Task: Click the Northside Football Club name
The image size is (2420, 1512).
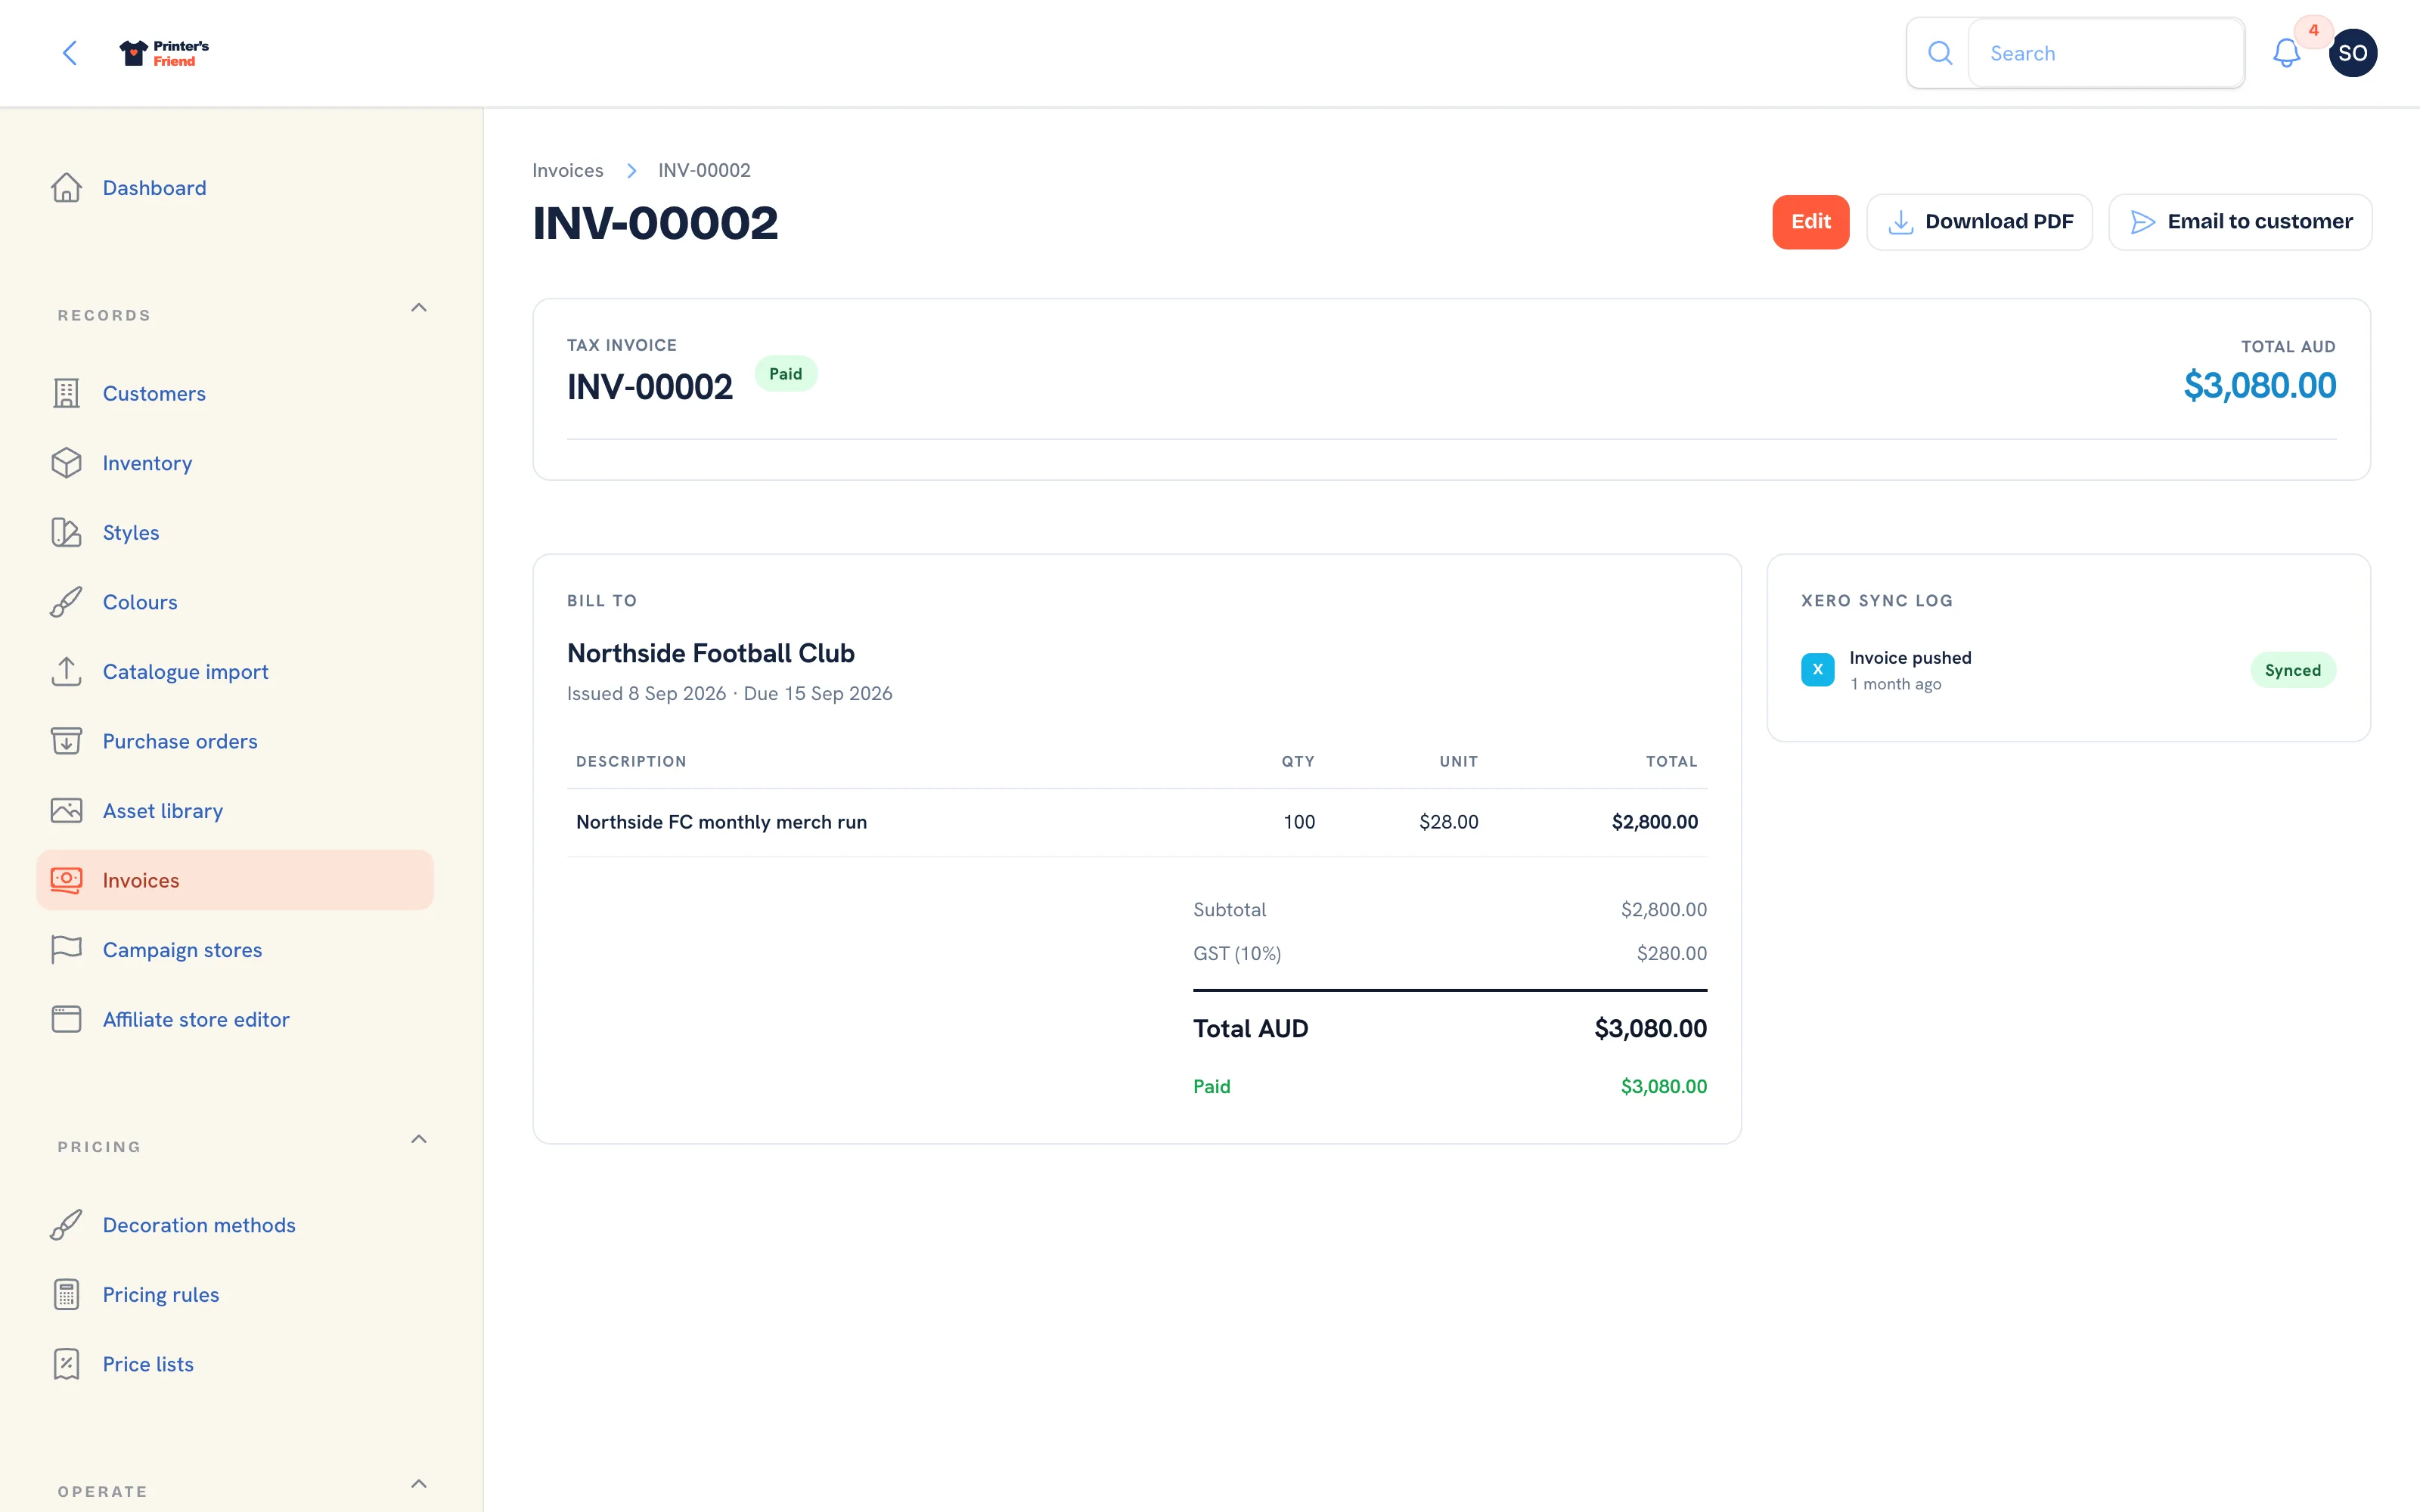Action: click(x=710, y=653)
